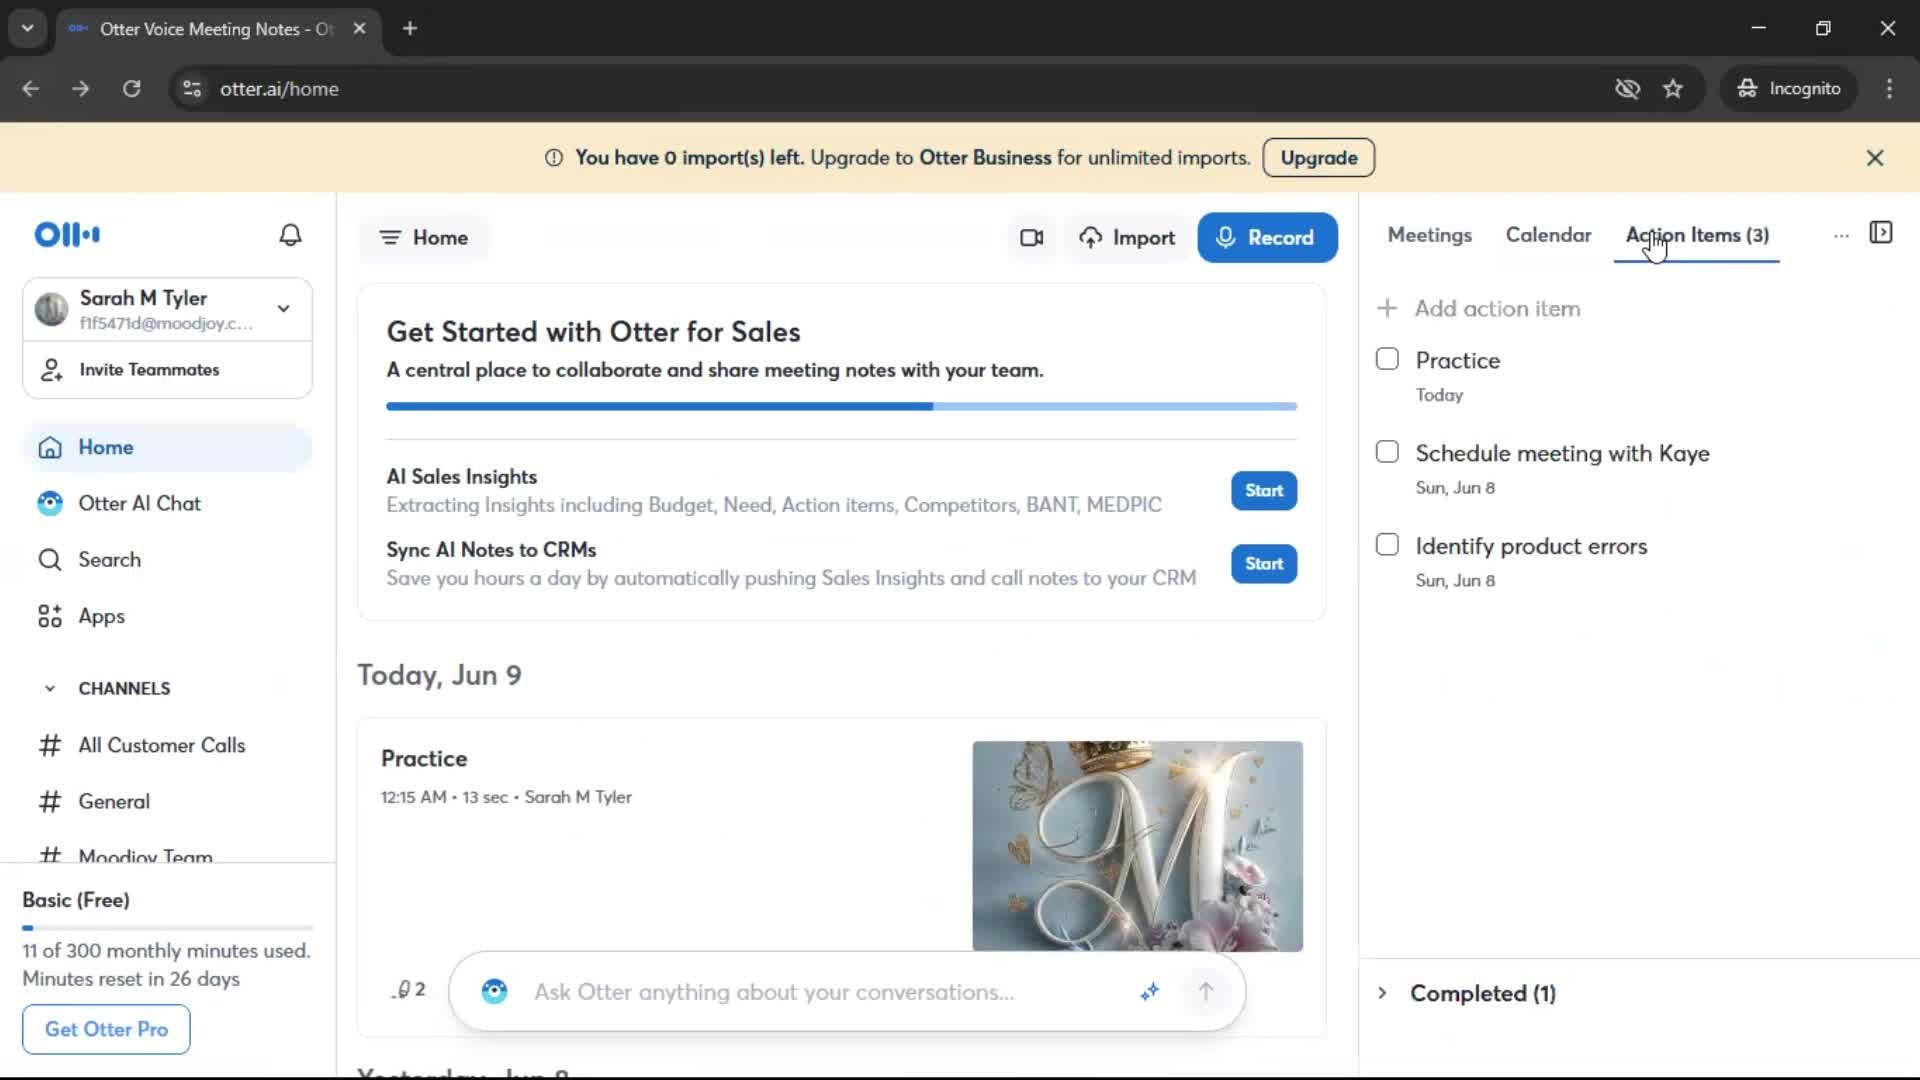Mark Schedule meeting with Kaye as done
The image size is (1920, 1080).
click(1387, 452)
